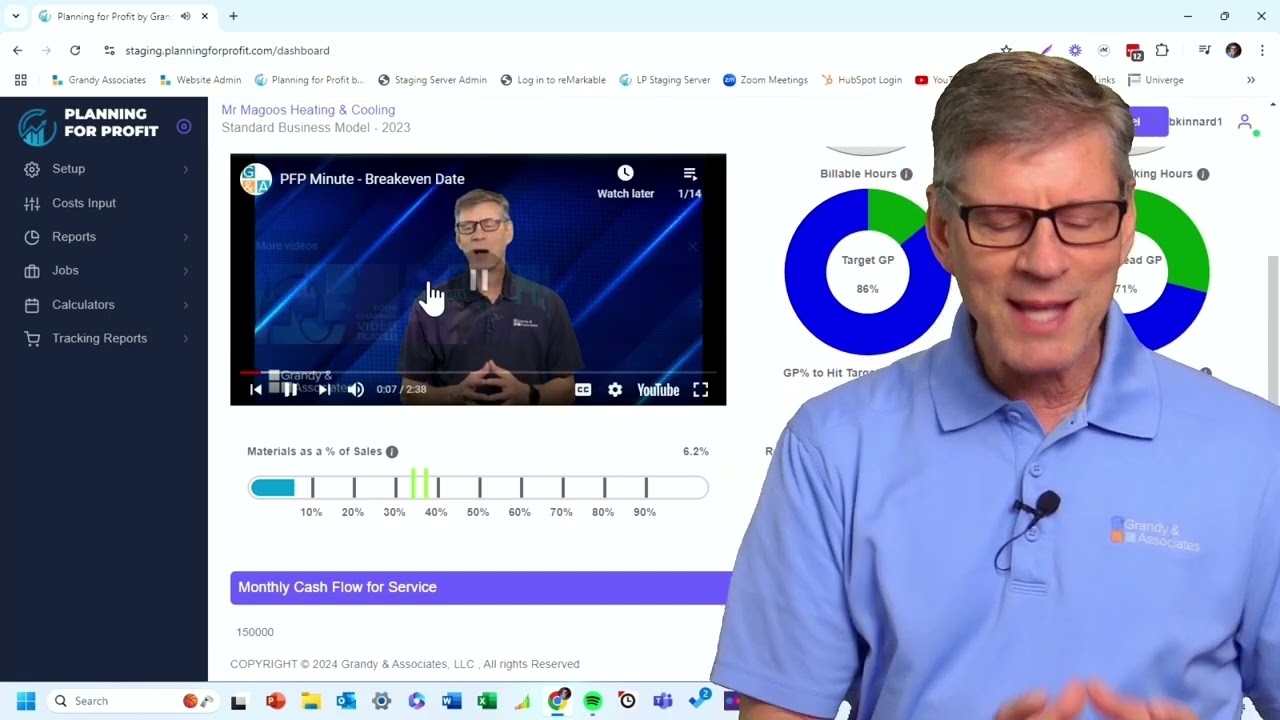Image resolution: width=1280 pixels, height=720 pixels.
Task: Click the Materials percent of sales bar
Action: click(x=478, y=488)
